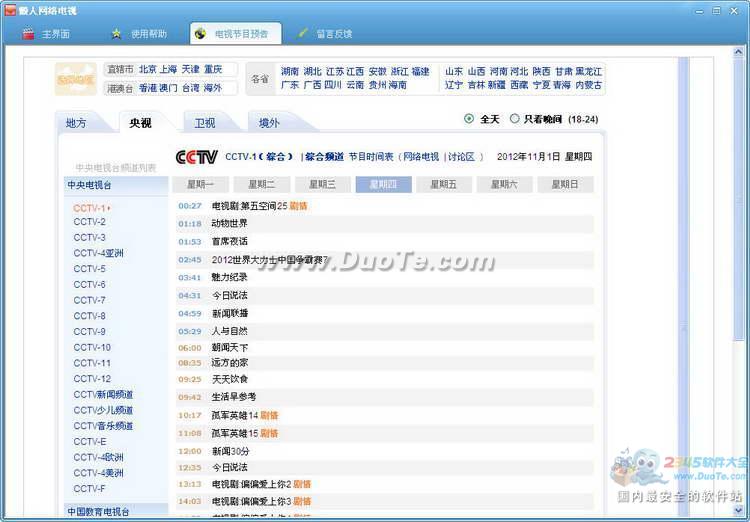This screenshot has height=522, width=750.
Task: Switch to the 电视节目预告 tab
Action: [235, 33]
